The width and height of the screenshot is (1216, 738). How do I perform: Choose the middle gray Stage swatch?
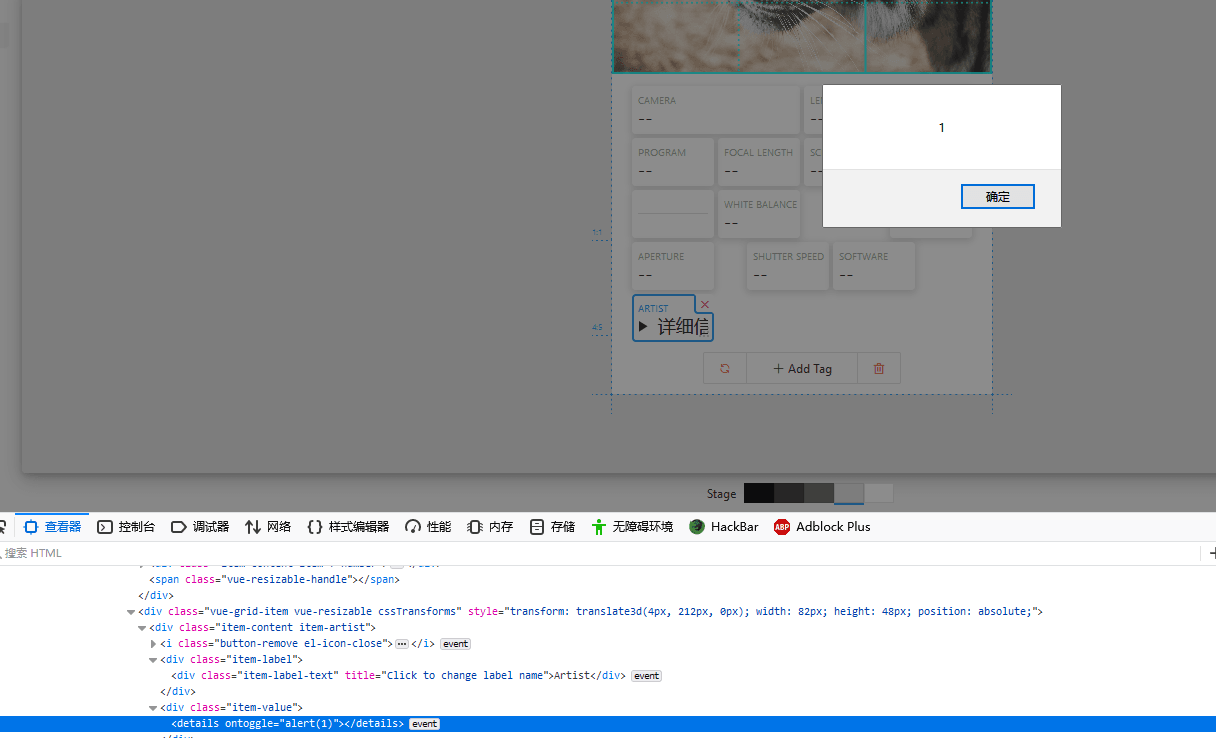pyautogui.click(x=819, y=493)
